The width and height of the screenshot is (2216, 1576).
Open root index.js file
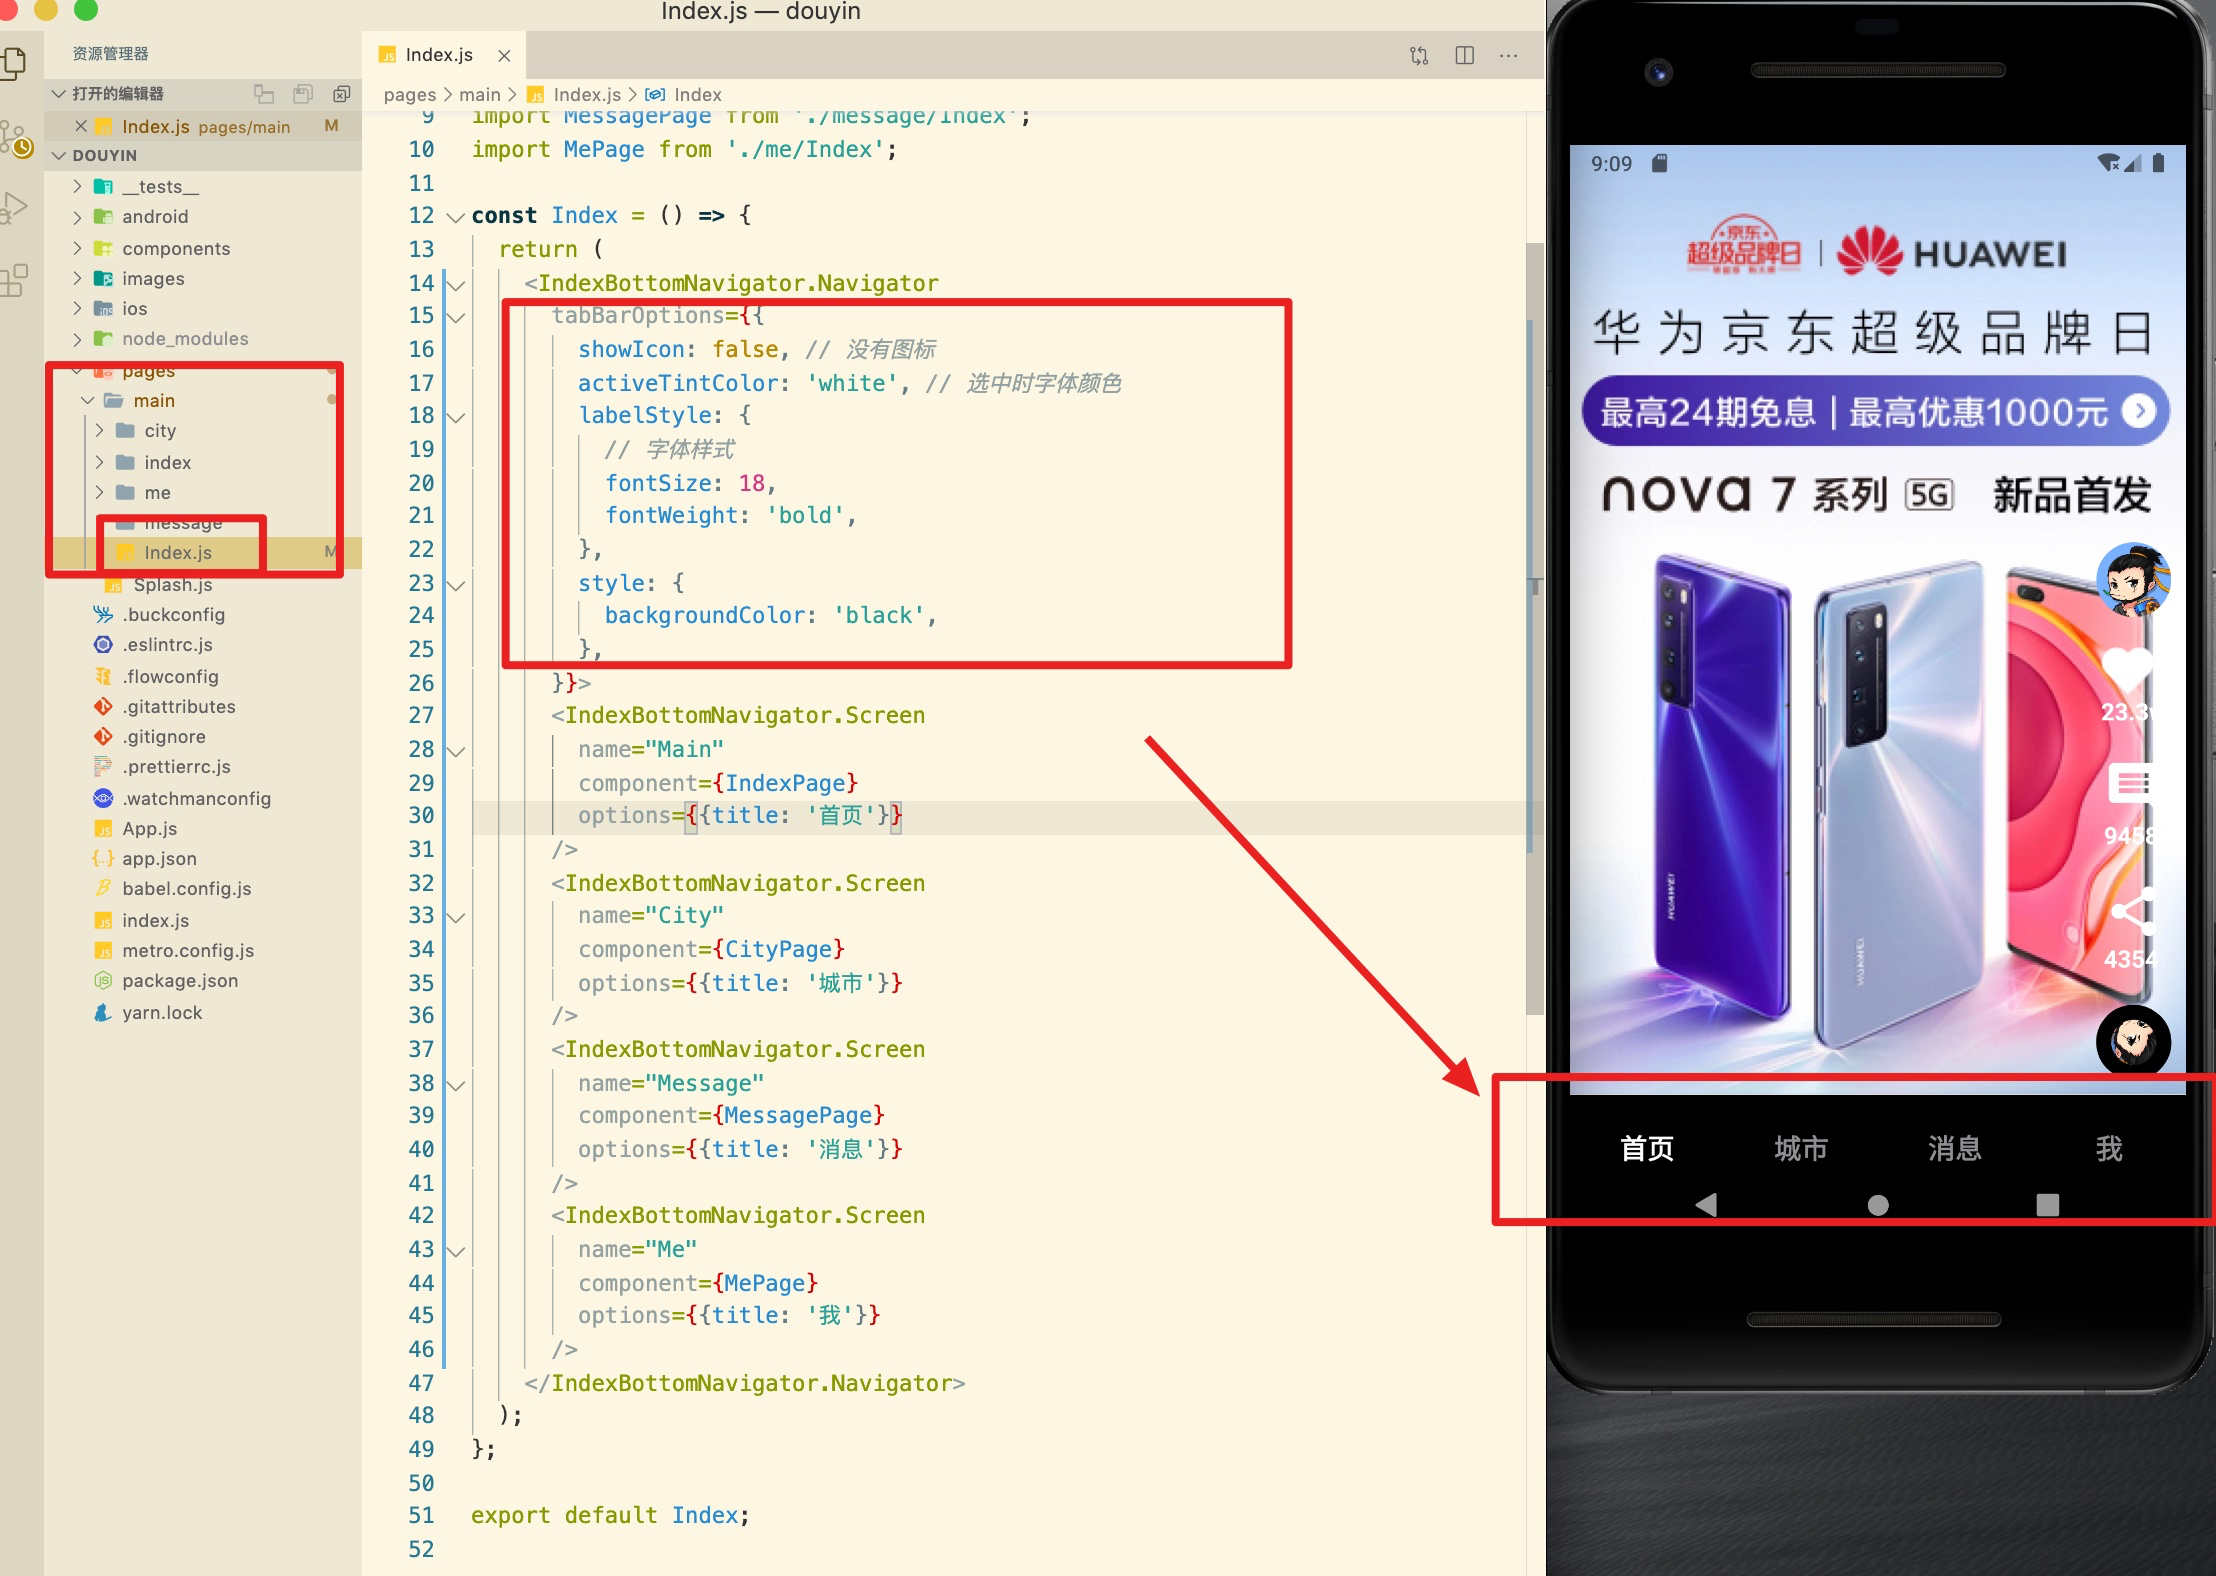(155, 921)
